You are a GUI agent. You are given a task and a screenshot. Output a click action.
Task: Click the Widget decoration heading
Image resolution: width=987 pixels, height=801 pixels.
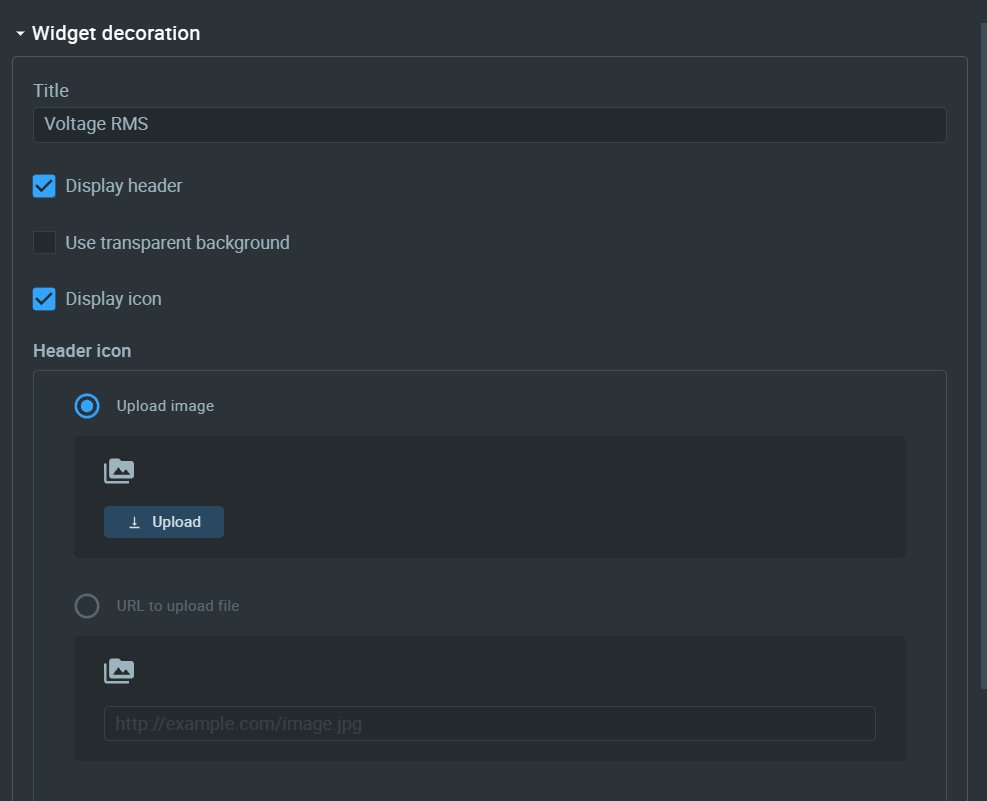(x=116, y=33)
